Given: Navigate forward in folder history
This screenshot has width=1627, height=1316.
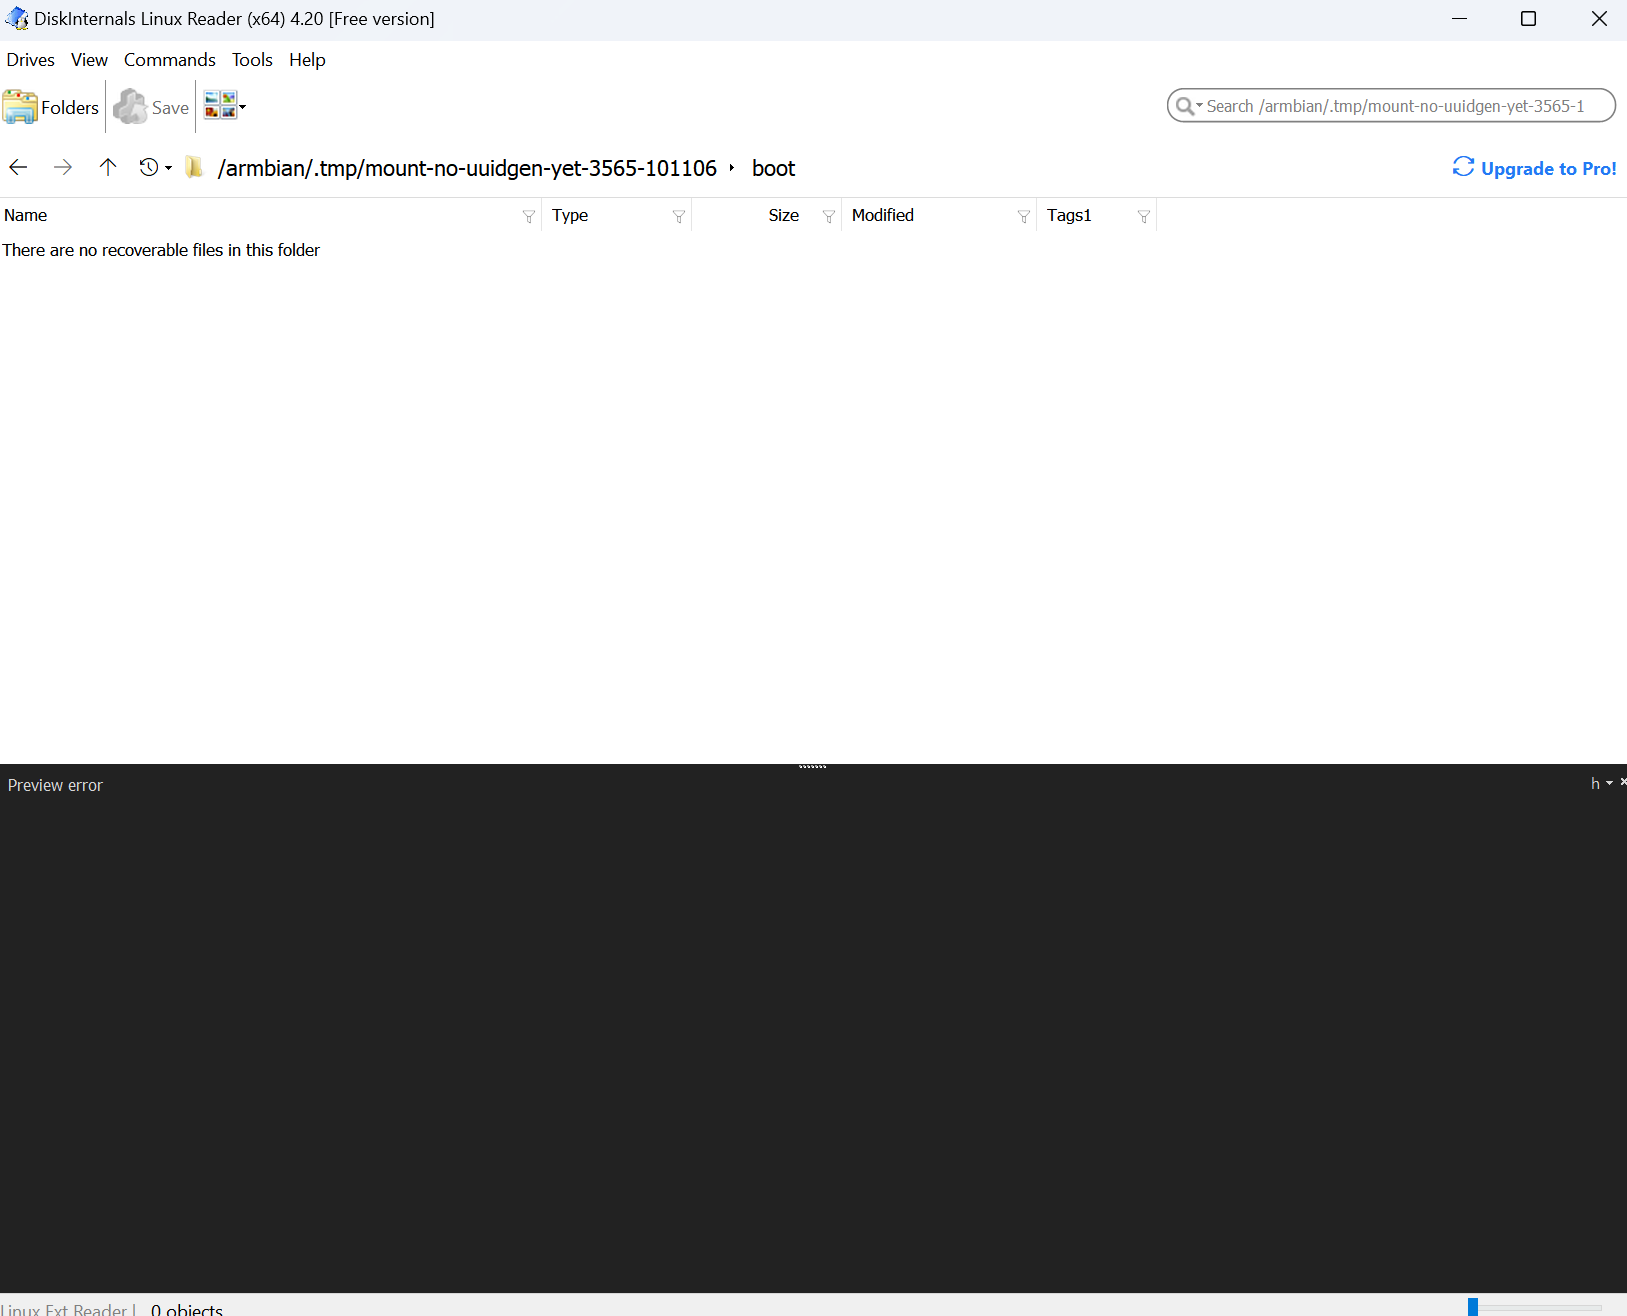Looking at the screenshot, I should click(63, 167).
